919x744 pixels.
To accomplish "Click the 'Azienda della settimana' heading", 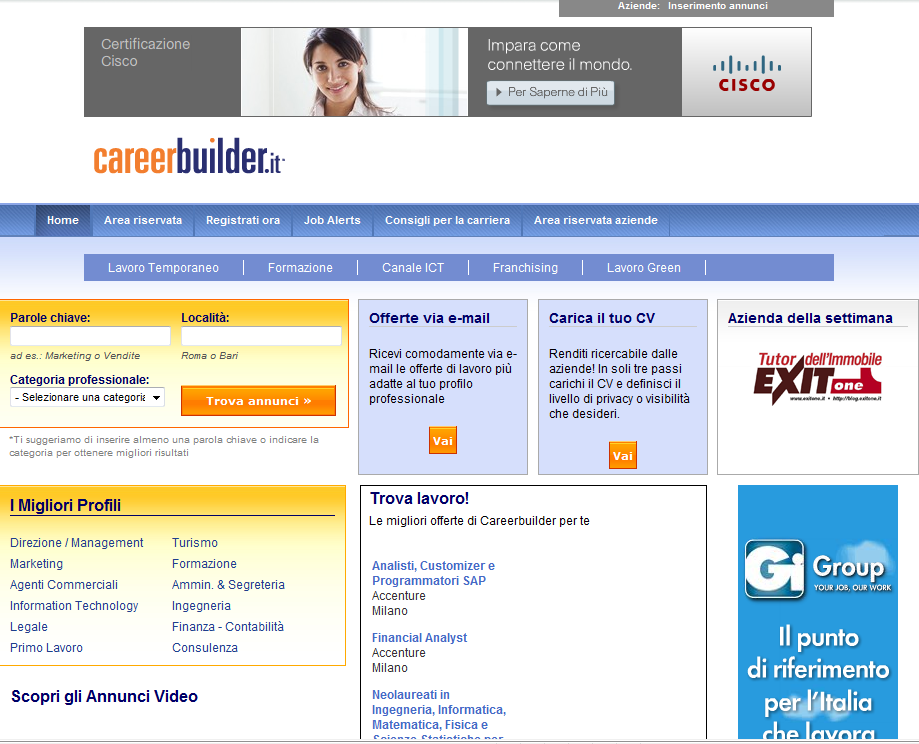I will coord(810,318).
